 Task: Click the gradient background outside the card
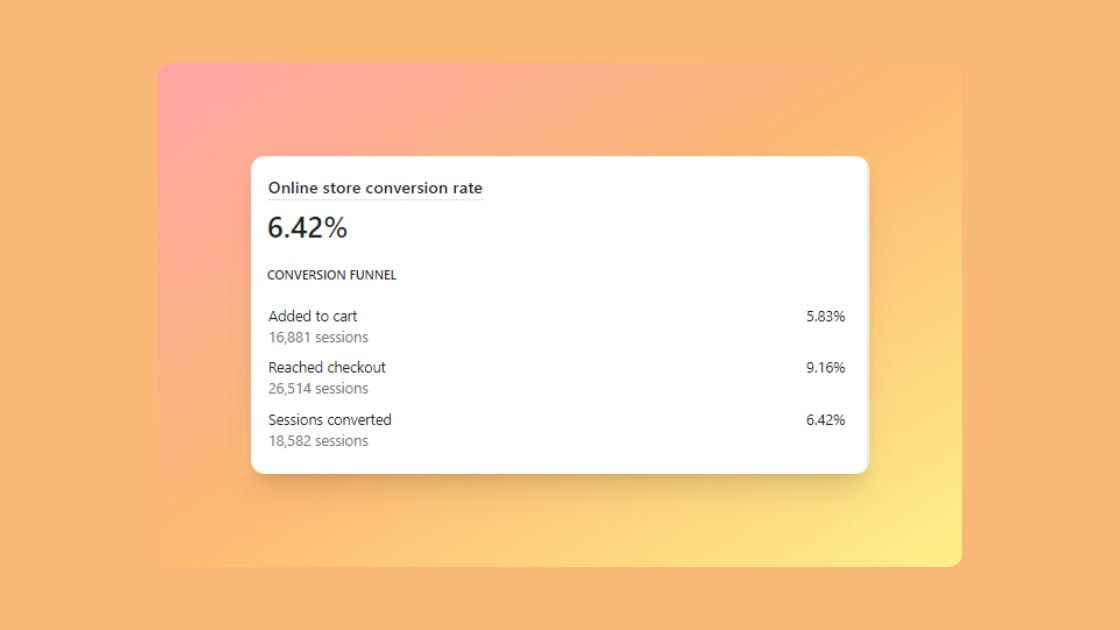click(80, 315)
